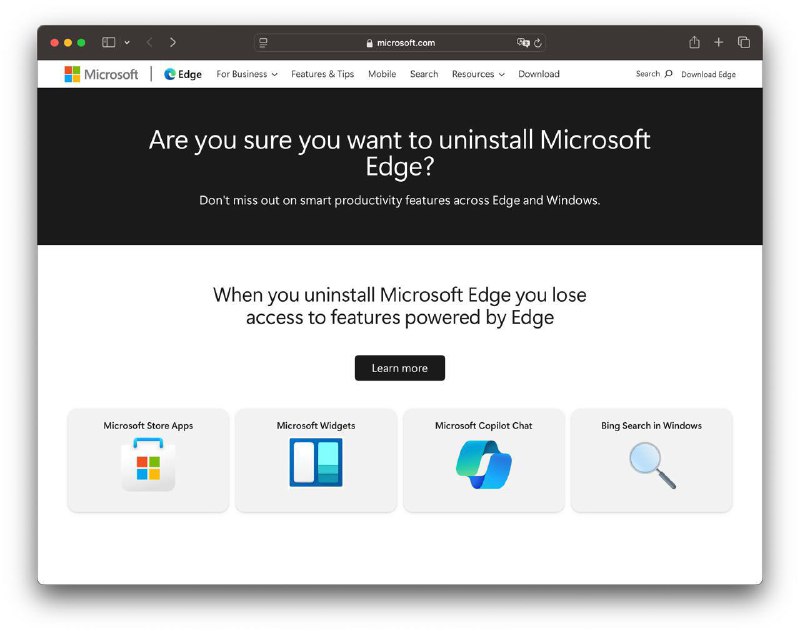Expand the Resources dropdown
This screenshot has width=800, height=634.
478,74
